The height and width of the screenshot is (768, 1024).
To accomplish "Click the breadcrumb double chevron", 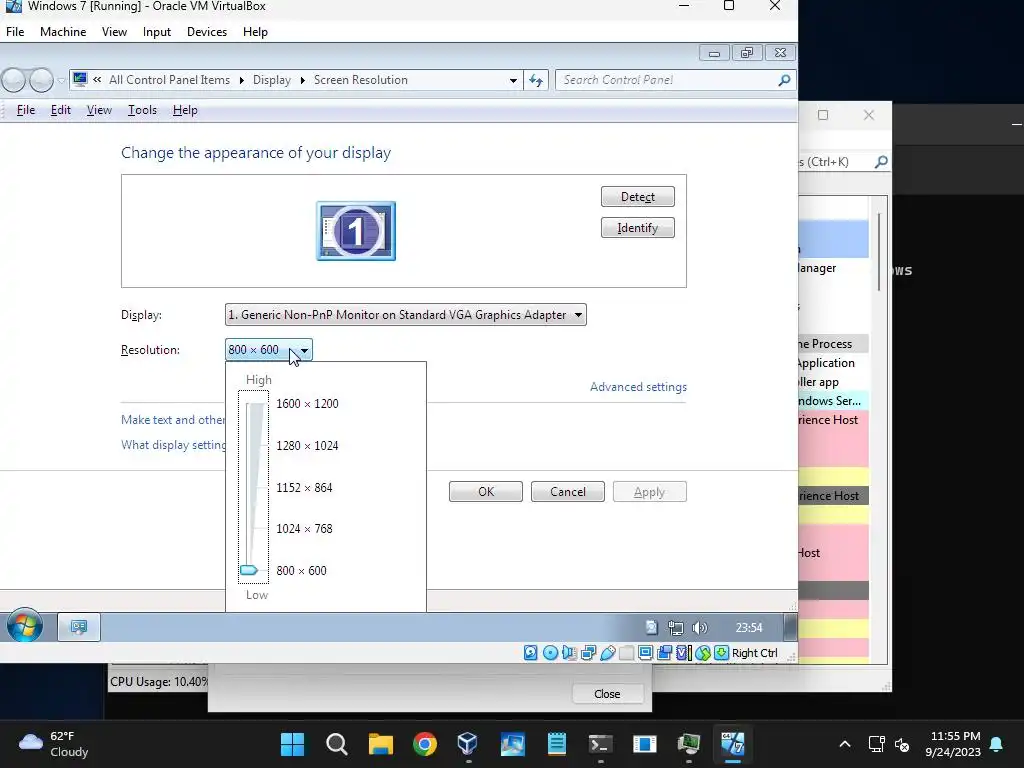I will click(x=97, y=80).
